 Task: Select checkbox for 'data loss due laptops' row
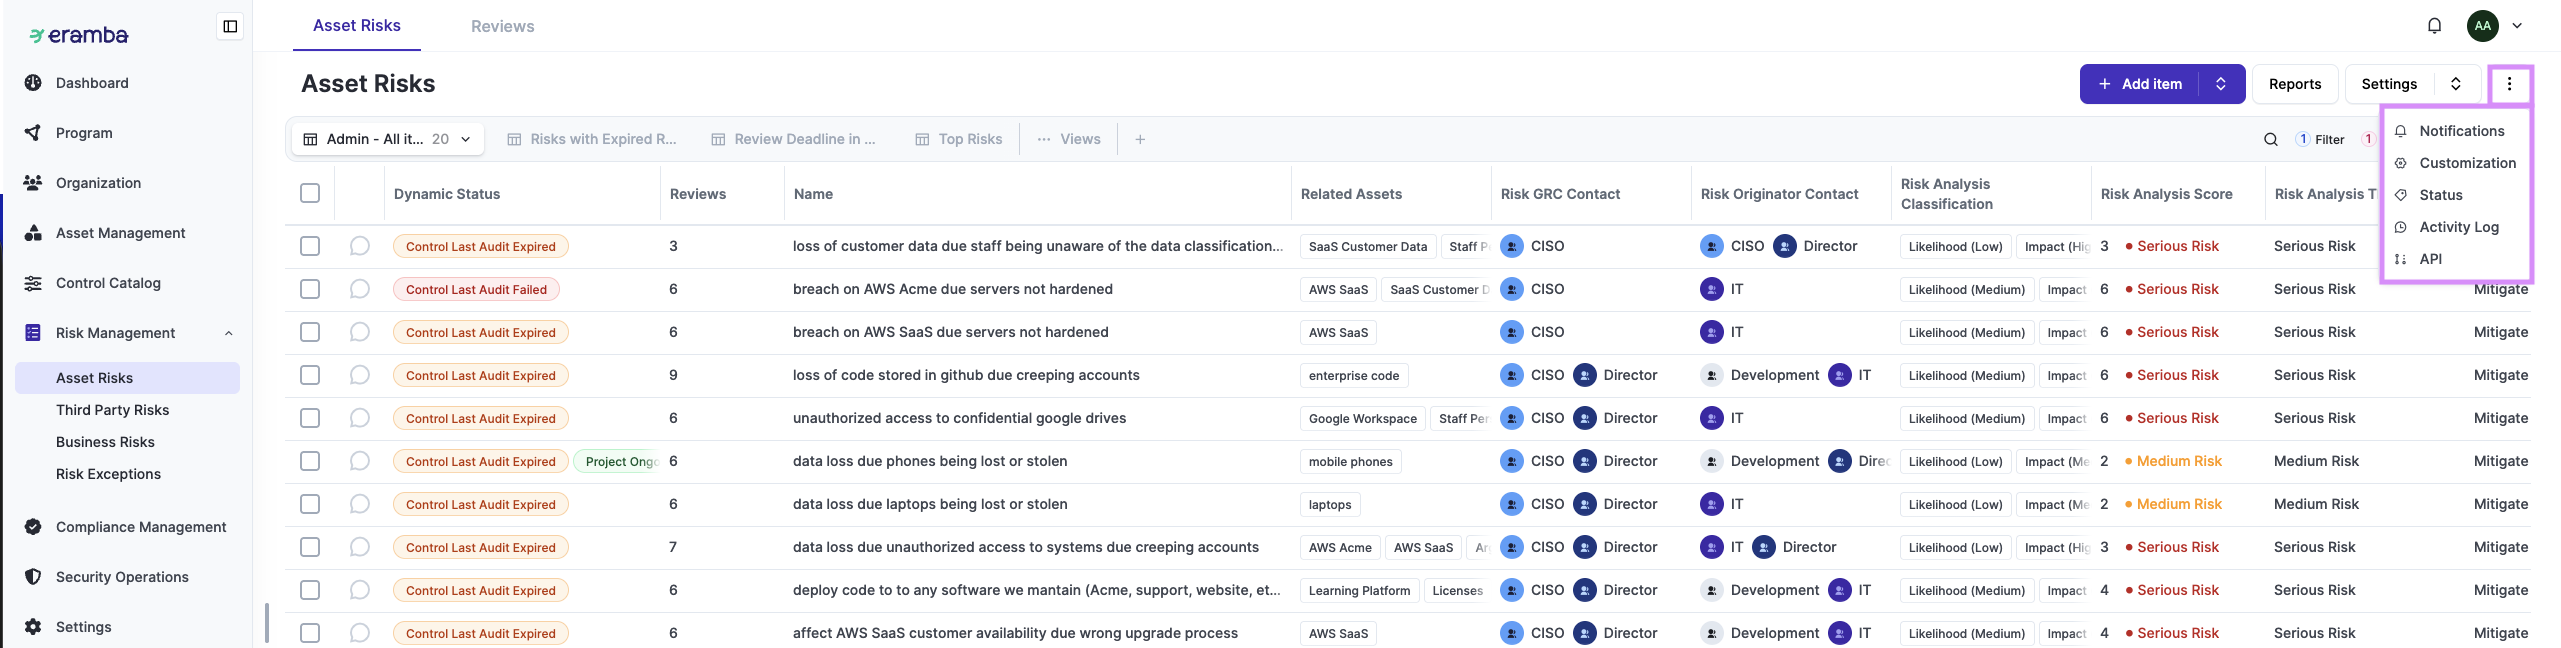tap(310, 504)
